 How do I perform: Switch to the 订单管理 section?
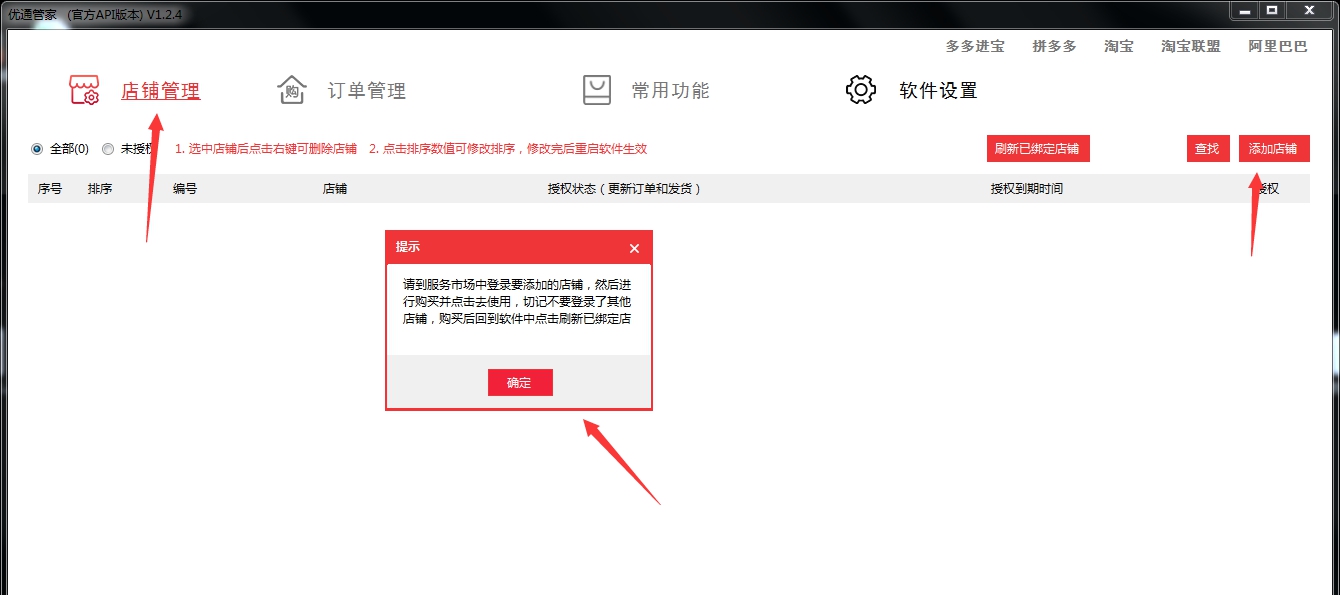click(366, 90)
